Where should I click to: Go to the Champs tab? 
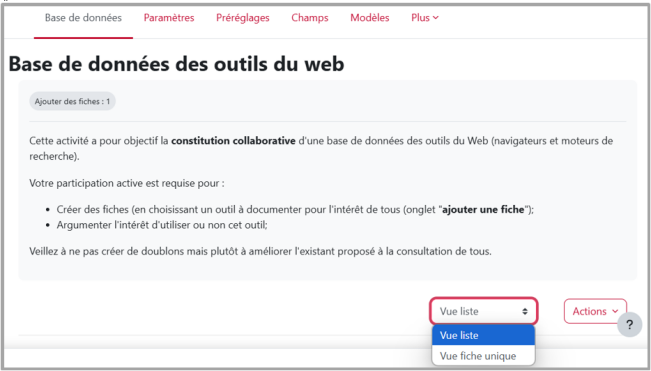310,18
